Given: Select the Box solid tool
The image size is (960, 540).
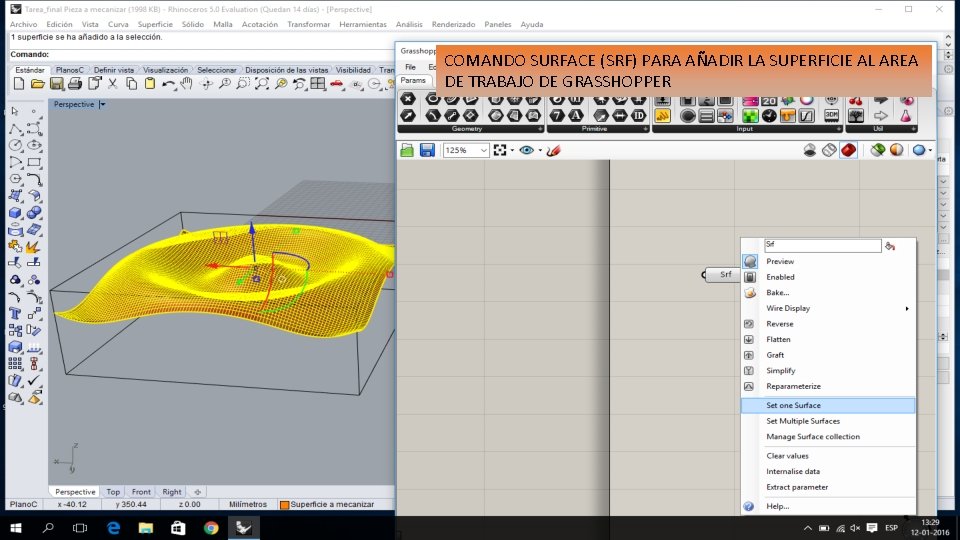Looking at the screenshot, I should 15,212.
